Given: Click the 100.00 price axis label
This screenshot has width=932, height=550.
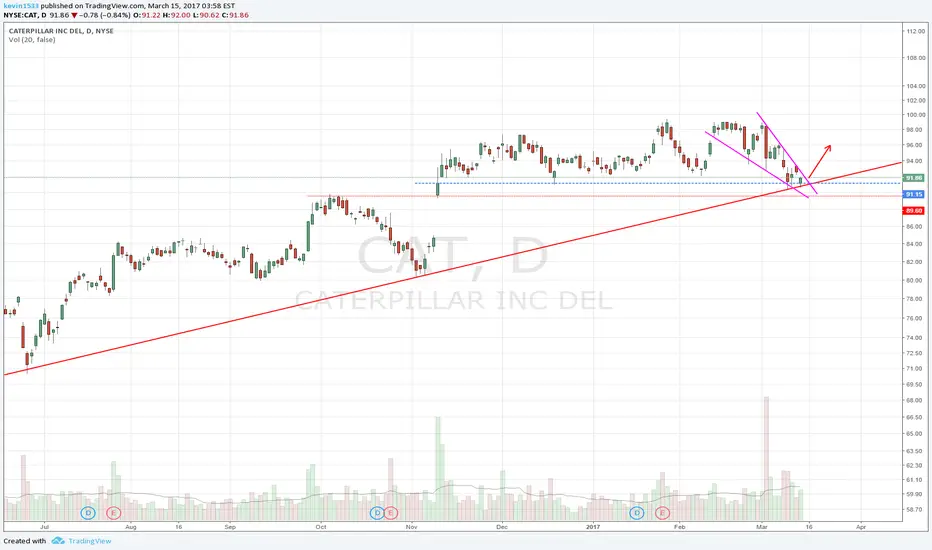Looking at the screenshot, I should coord(916,115).
